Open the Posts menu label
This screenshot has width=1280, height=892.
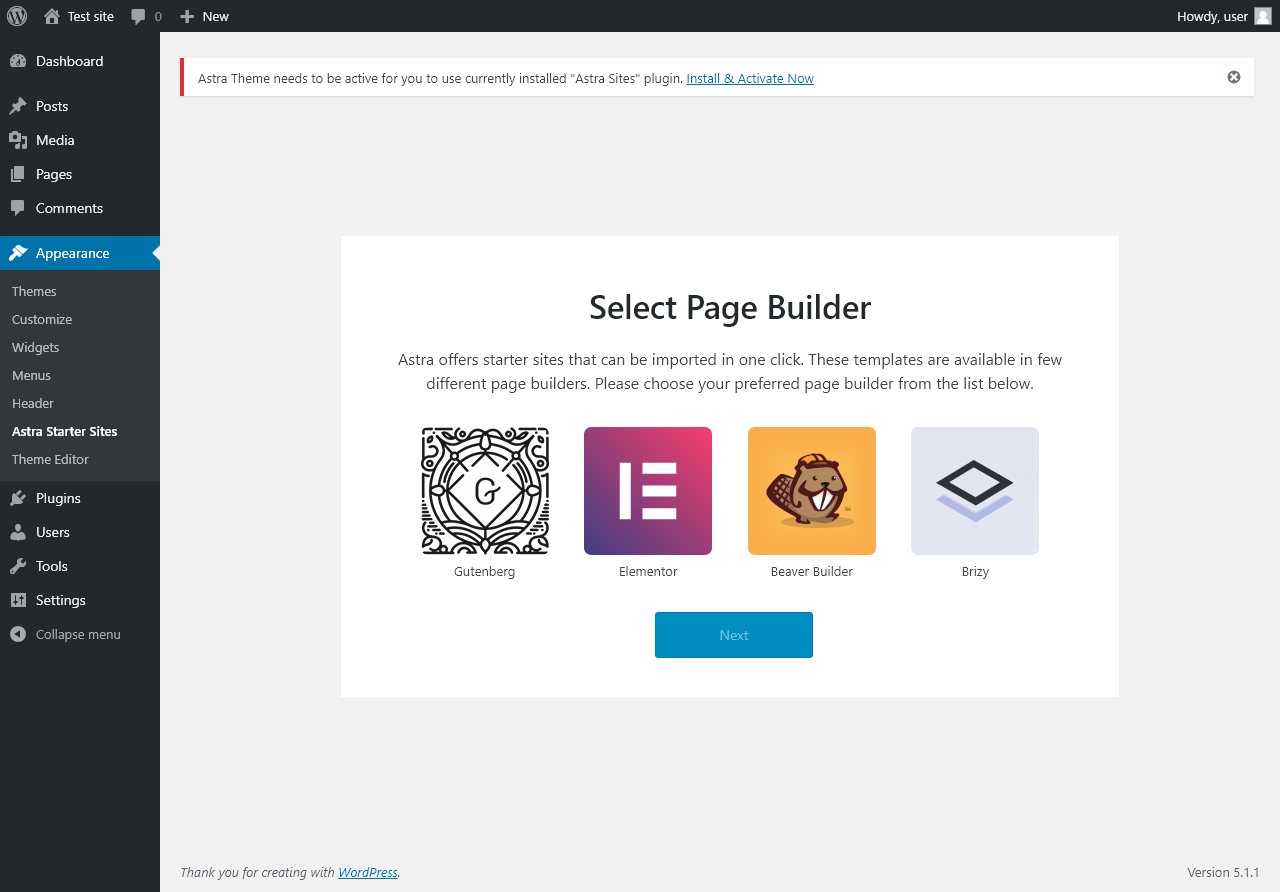tap(52, 106)
